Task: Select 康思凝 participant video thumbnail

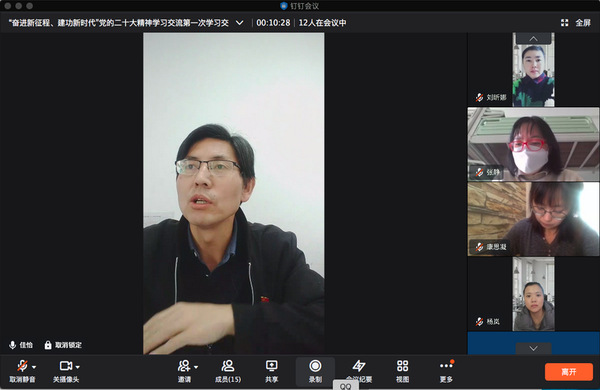Action: coord(533,219)
